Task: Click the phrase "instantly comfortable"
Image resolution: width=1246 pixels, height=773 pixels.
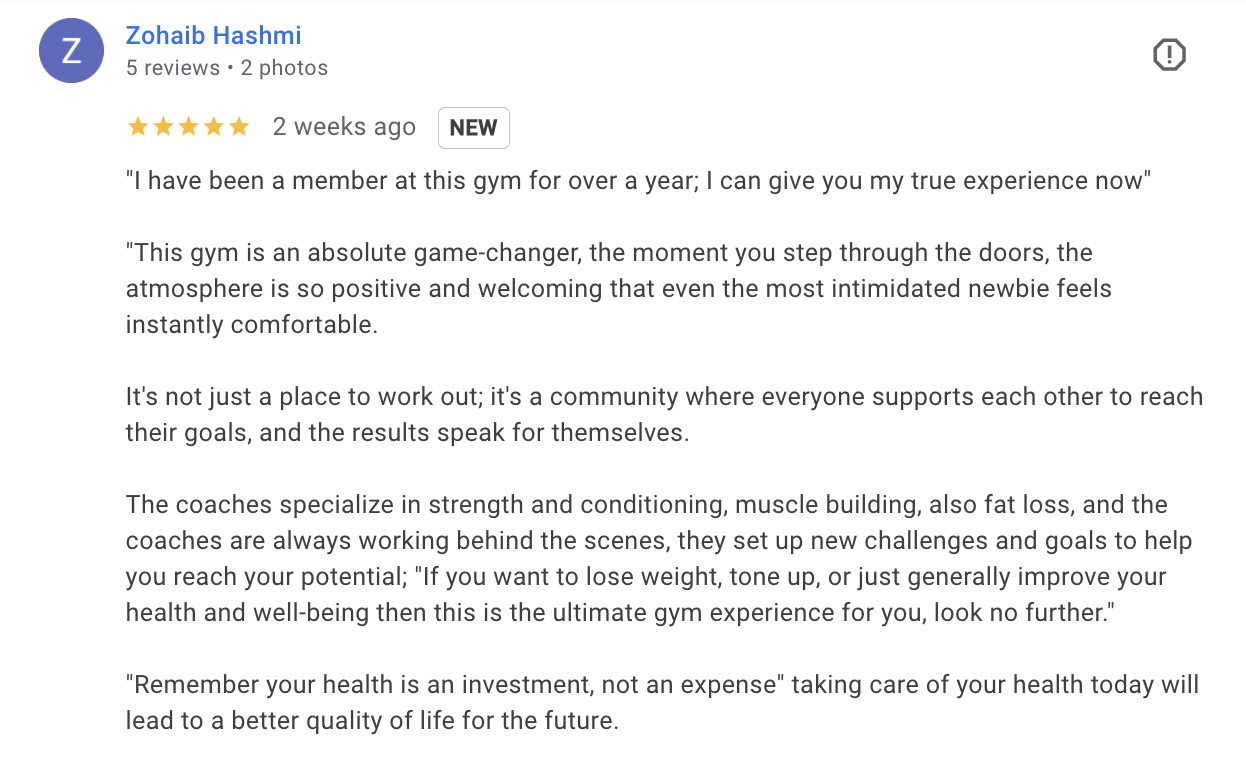Action: pos(251,326)
